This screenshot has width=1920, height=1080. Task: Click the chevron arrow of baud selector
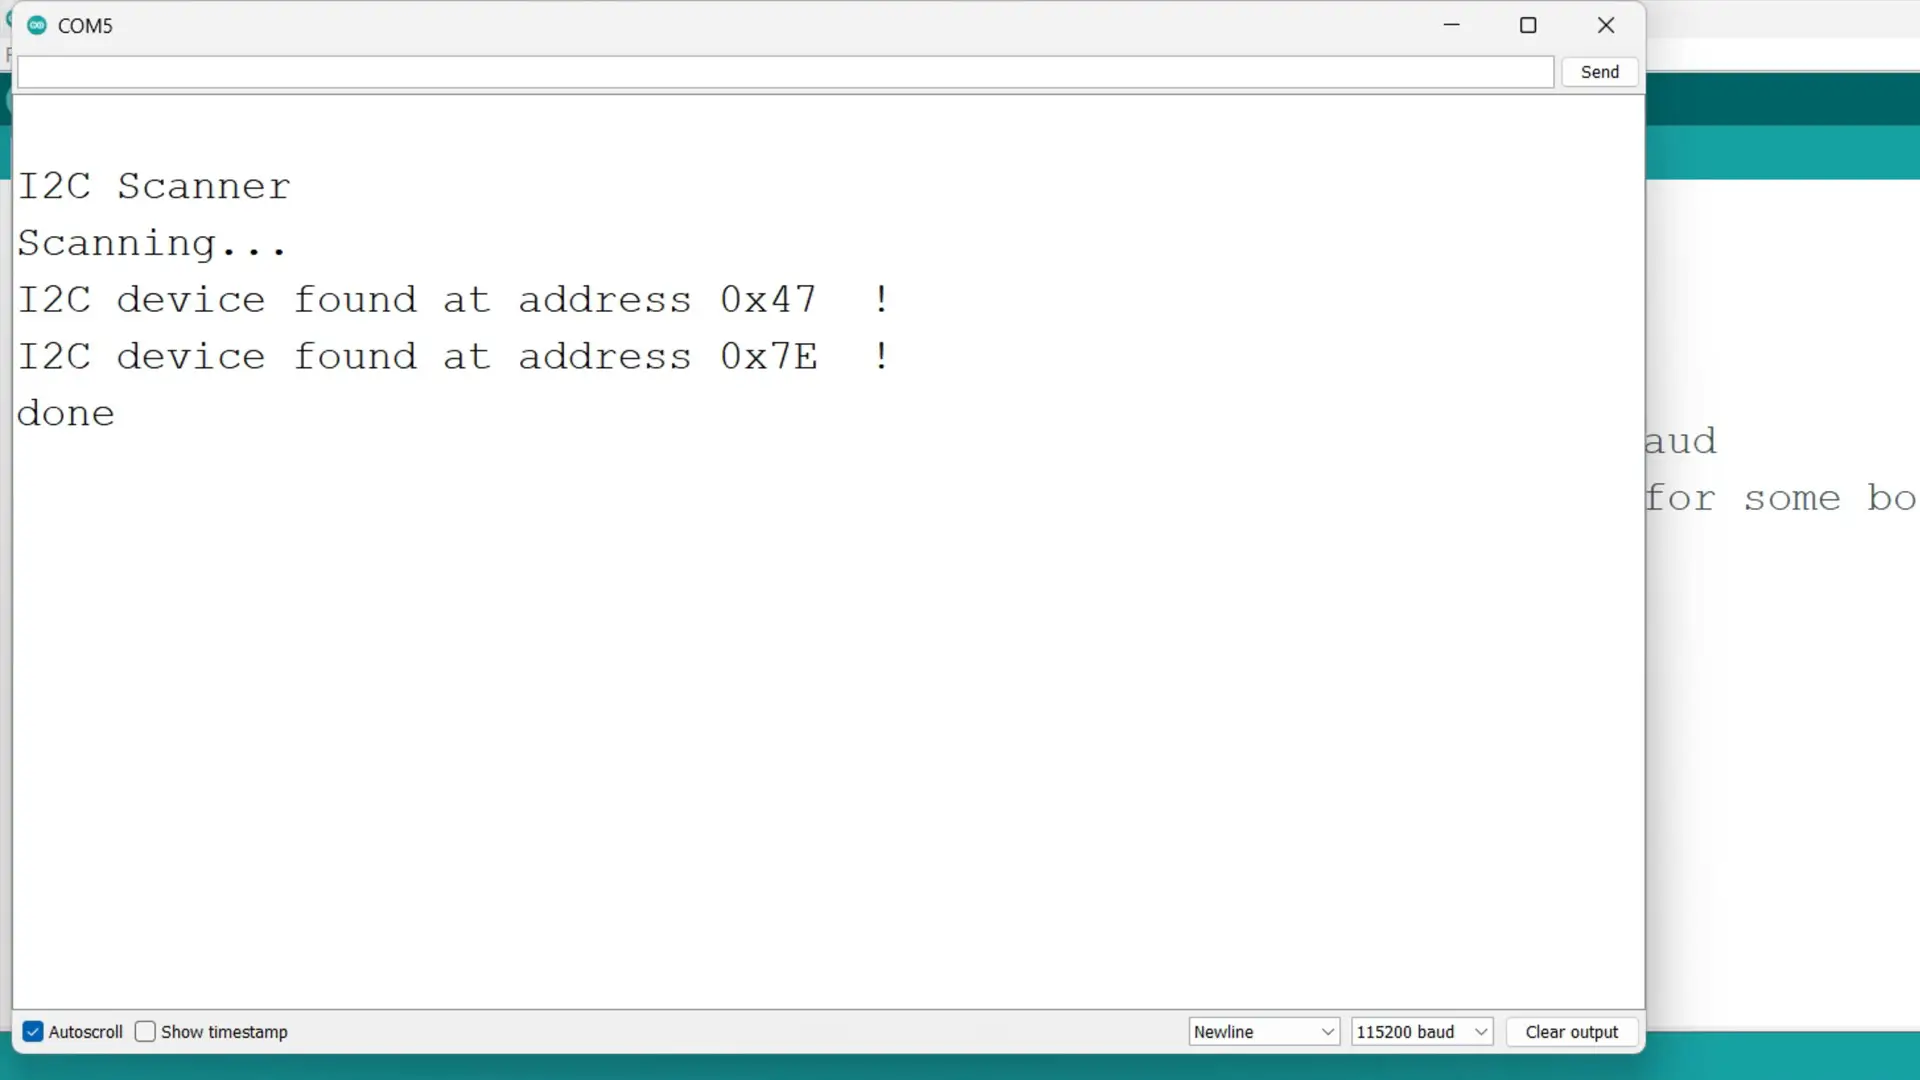(x=1481, y=1032)
